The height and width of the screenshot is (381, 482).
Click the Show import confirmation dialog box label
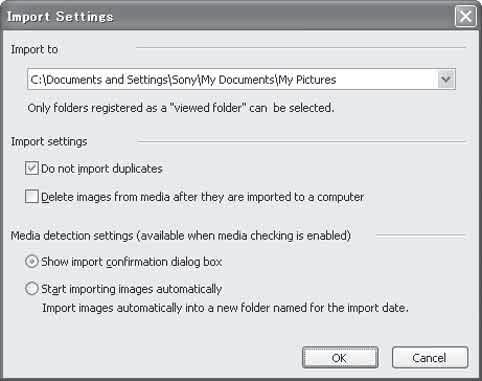pyautogui.click(x=132, y=262)
